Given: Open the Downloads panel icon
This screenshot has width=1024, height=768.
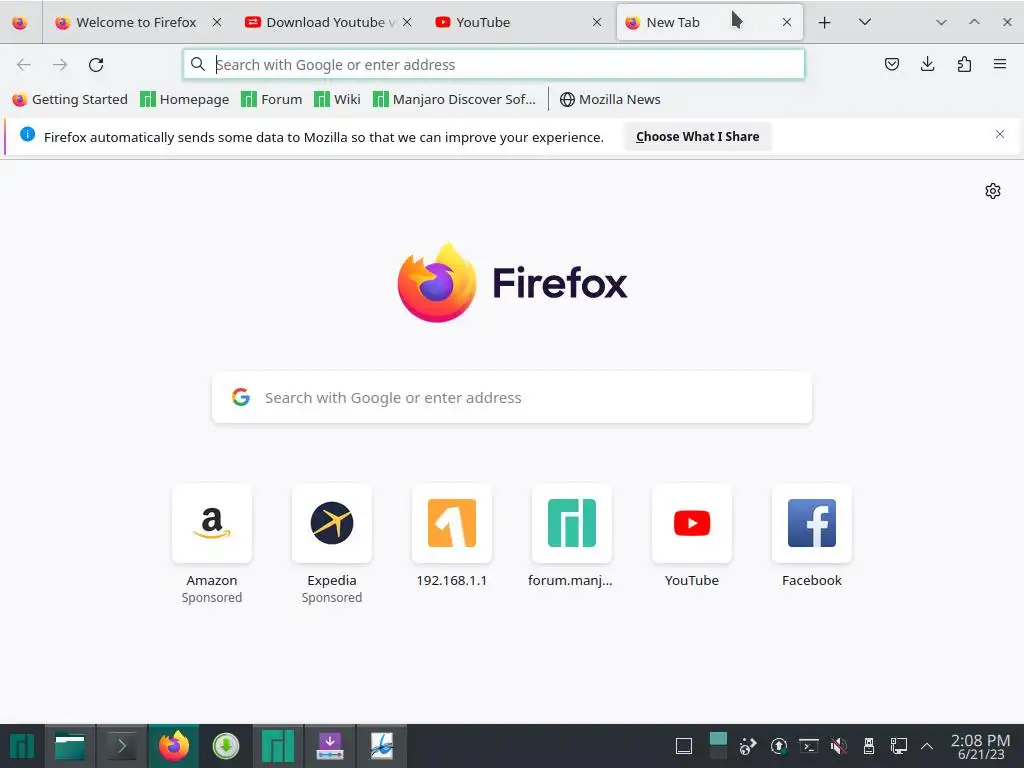Looking at the screenshot, I should point(927,64).
